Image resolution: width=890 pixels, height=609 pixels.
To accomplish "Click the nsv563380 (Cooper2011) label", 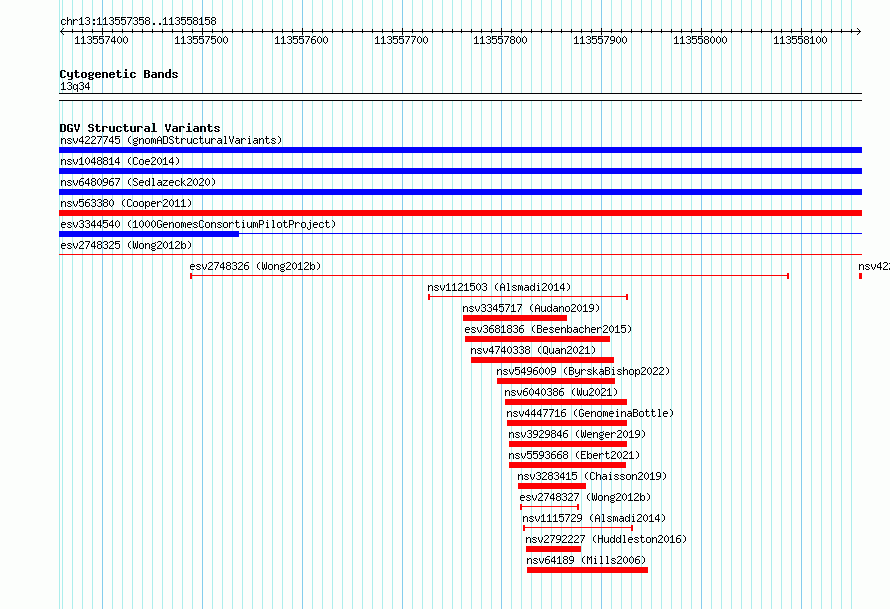I will [x=126, y=203].
